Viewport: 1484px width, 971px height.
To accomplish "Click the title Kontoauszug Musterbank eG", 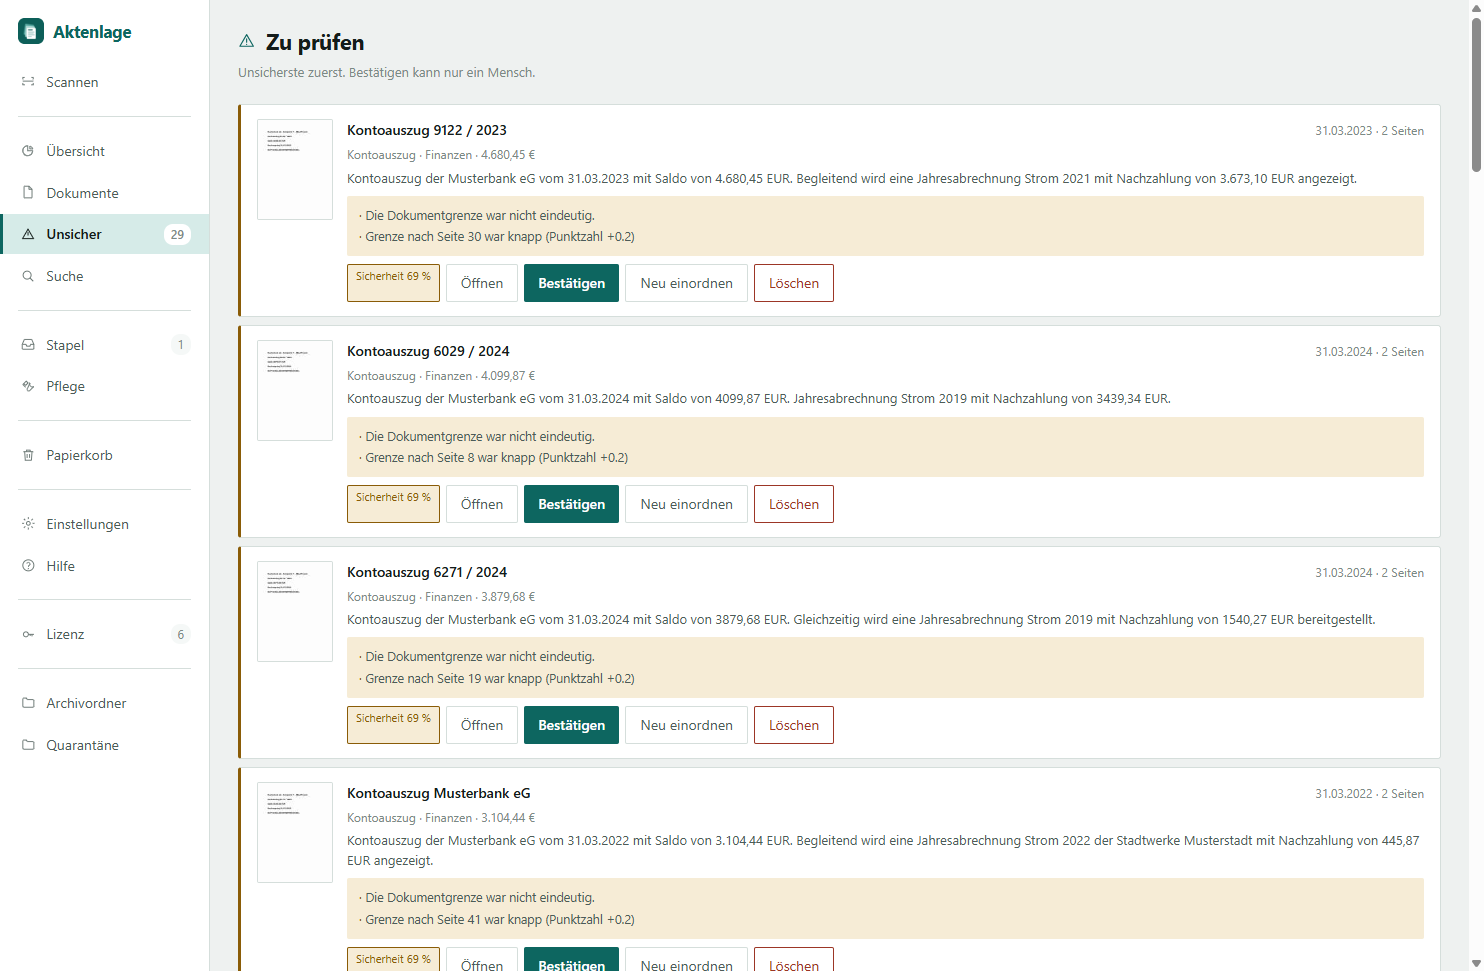I will pos(439,793).
